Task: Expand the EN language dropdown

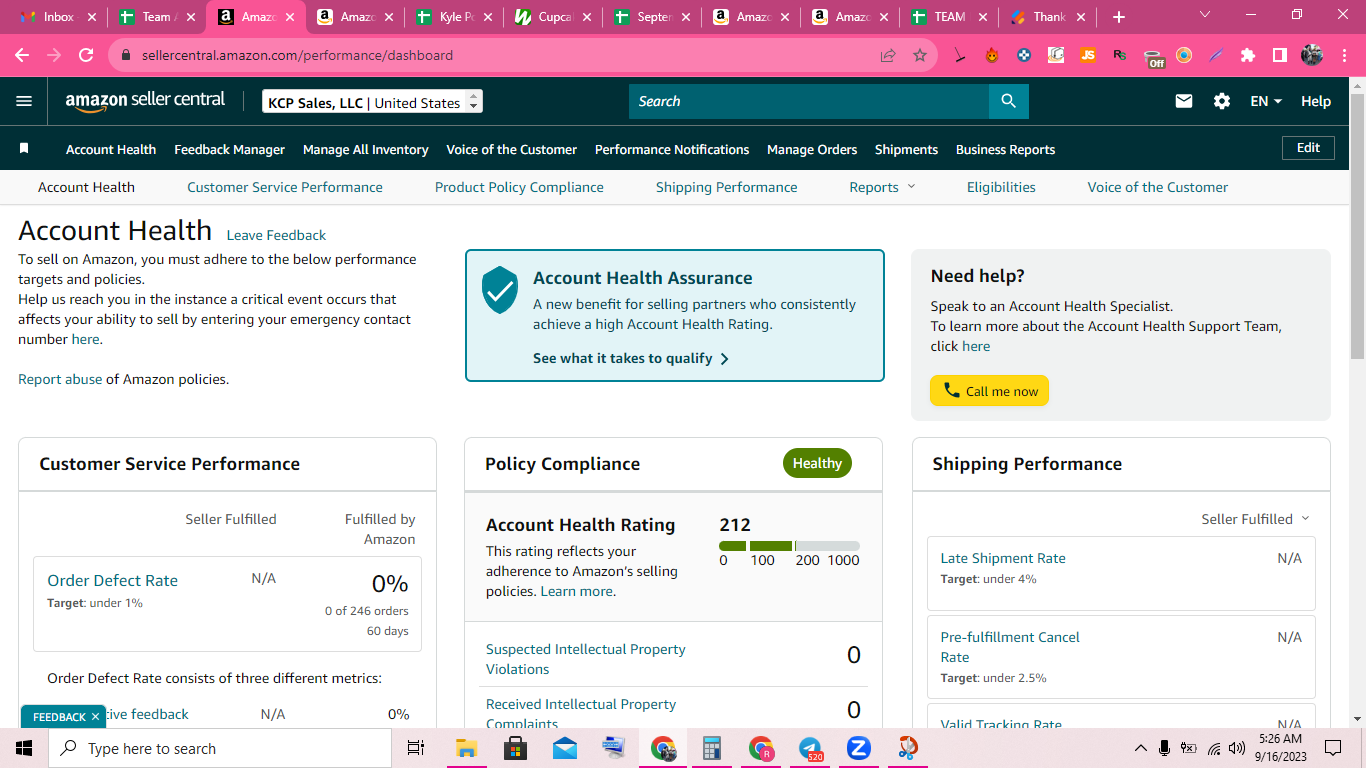Action: pyautogui.click(x=1266, y=101)
